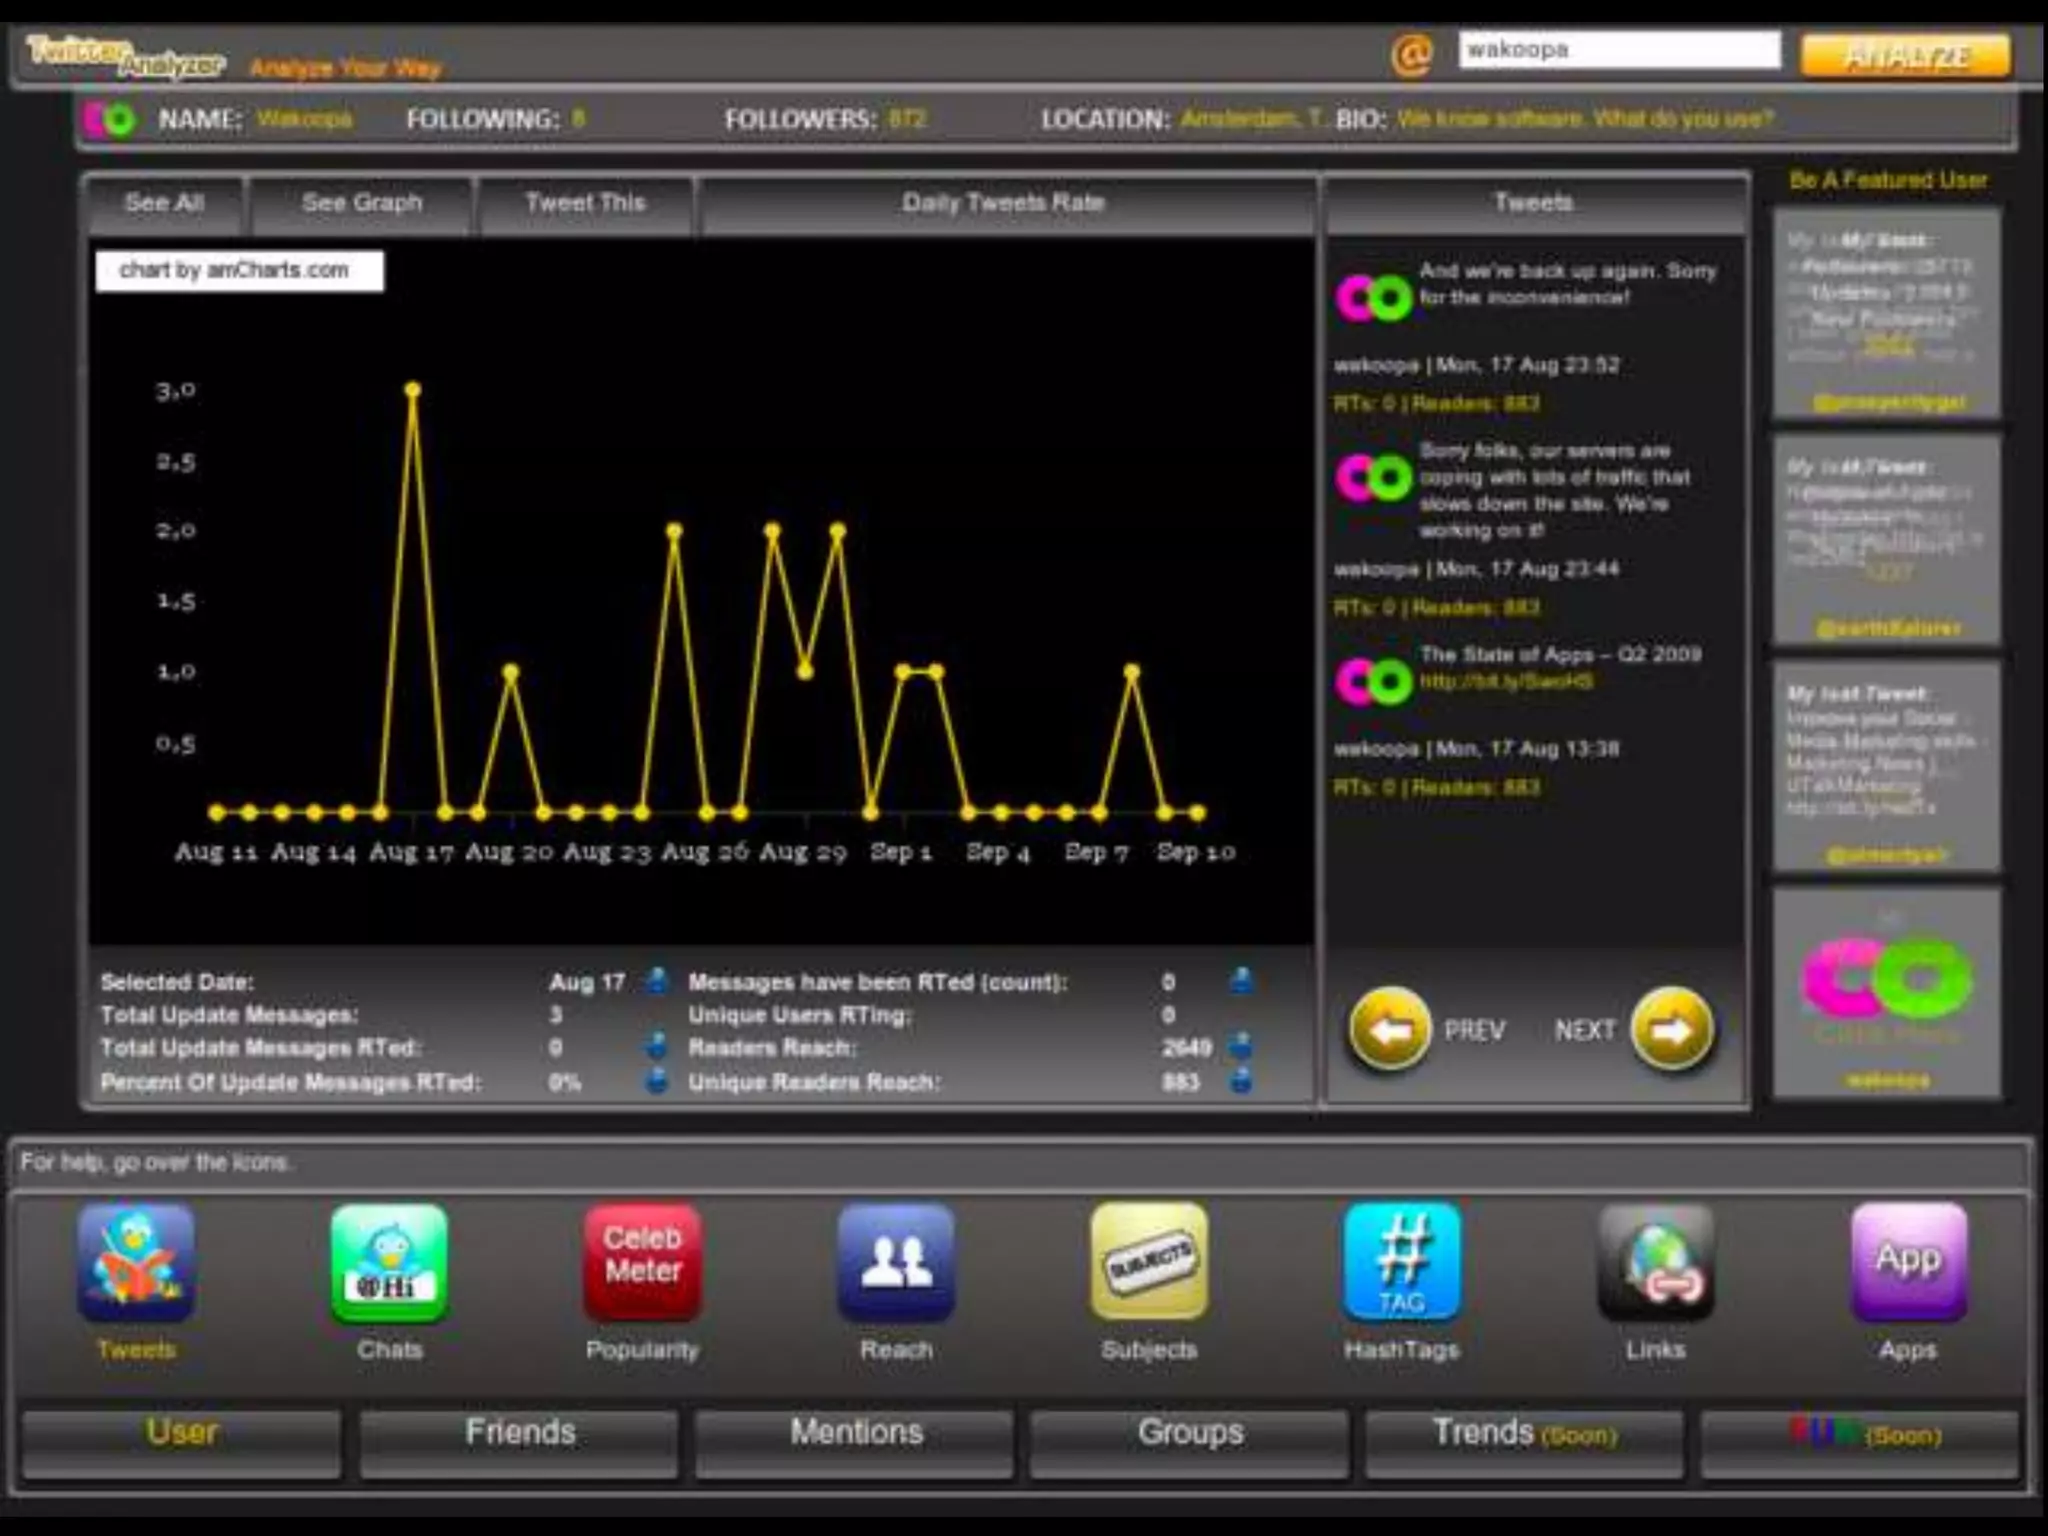
Task: Click avatar of the 23:52 tweet
Action: tap(1374, 298)
